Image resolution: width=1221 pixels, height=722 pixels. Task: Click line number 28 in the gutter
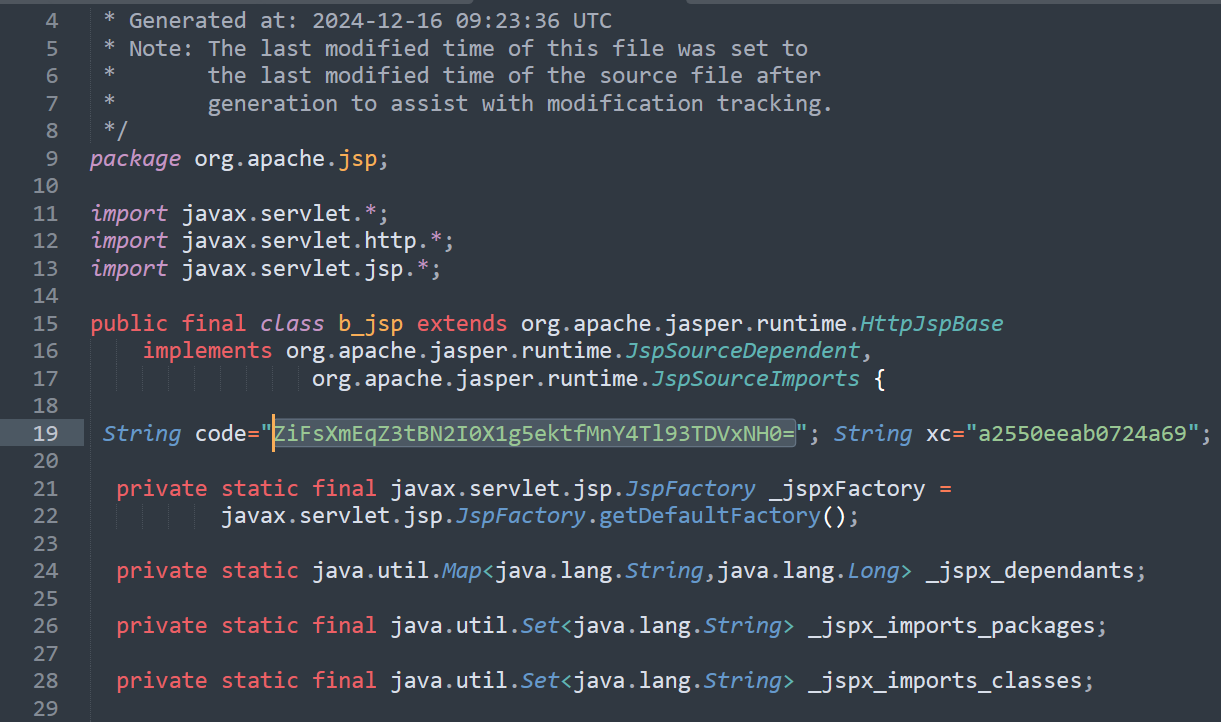click(x=46, y=680)
